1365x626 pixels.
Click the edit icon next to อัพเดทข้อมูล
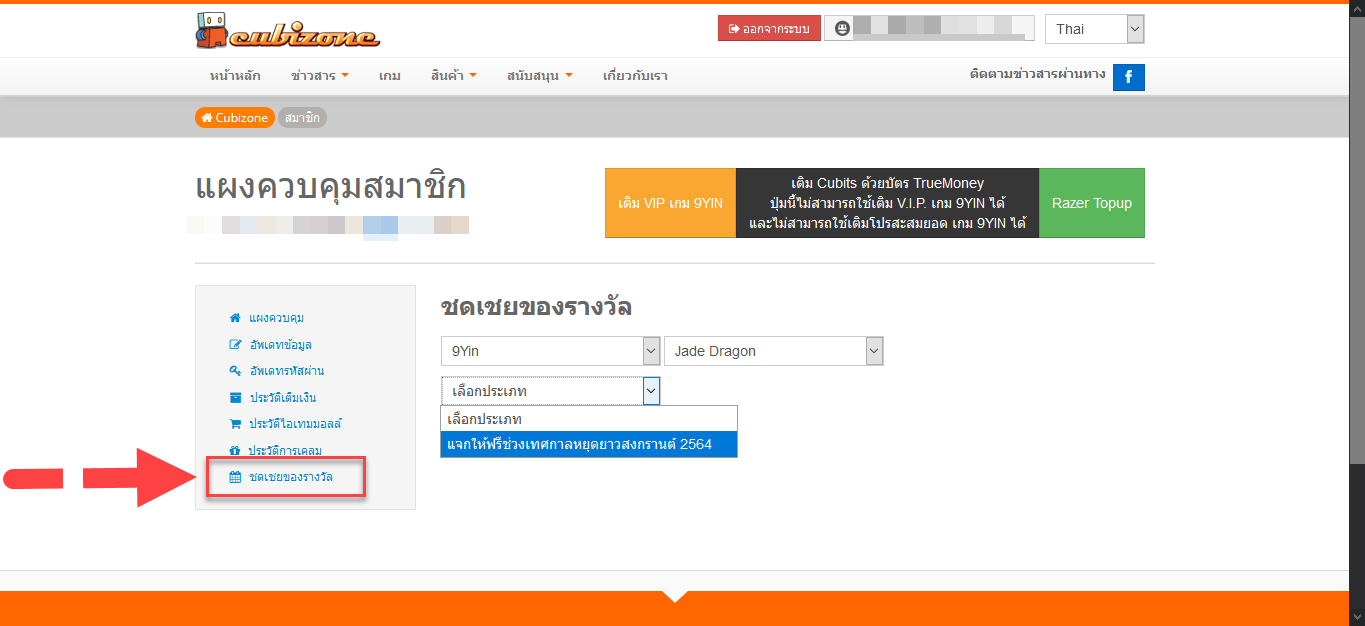click(x=235, y=345)
